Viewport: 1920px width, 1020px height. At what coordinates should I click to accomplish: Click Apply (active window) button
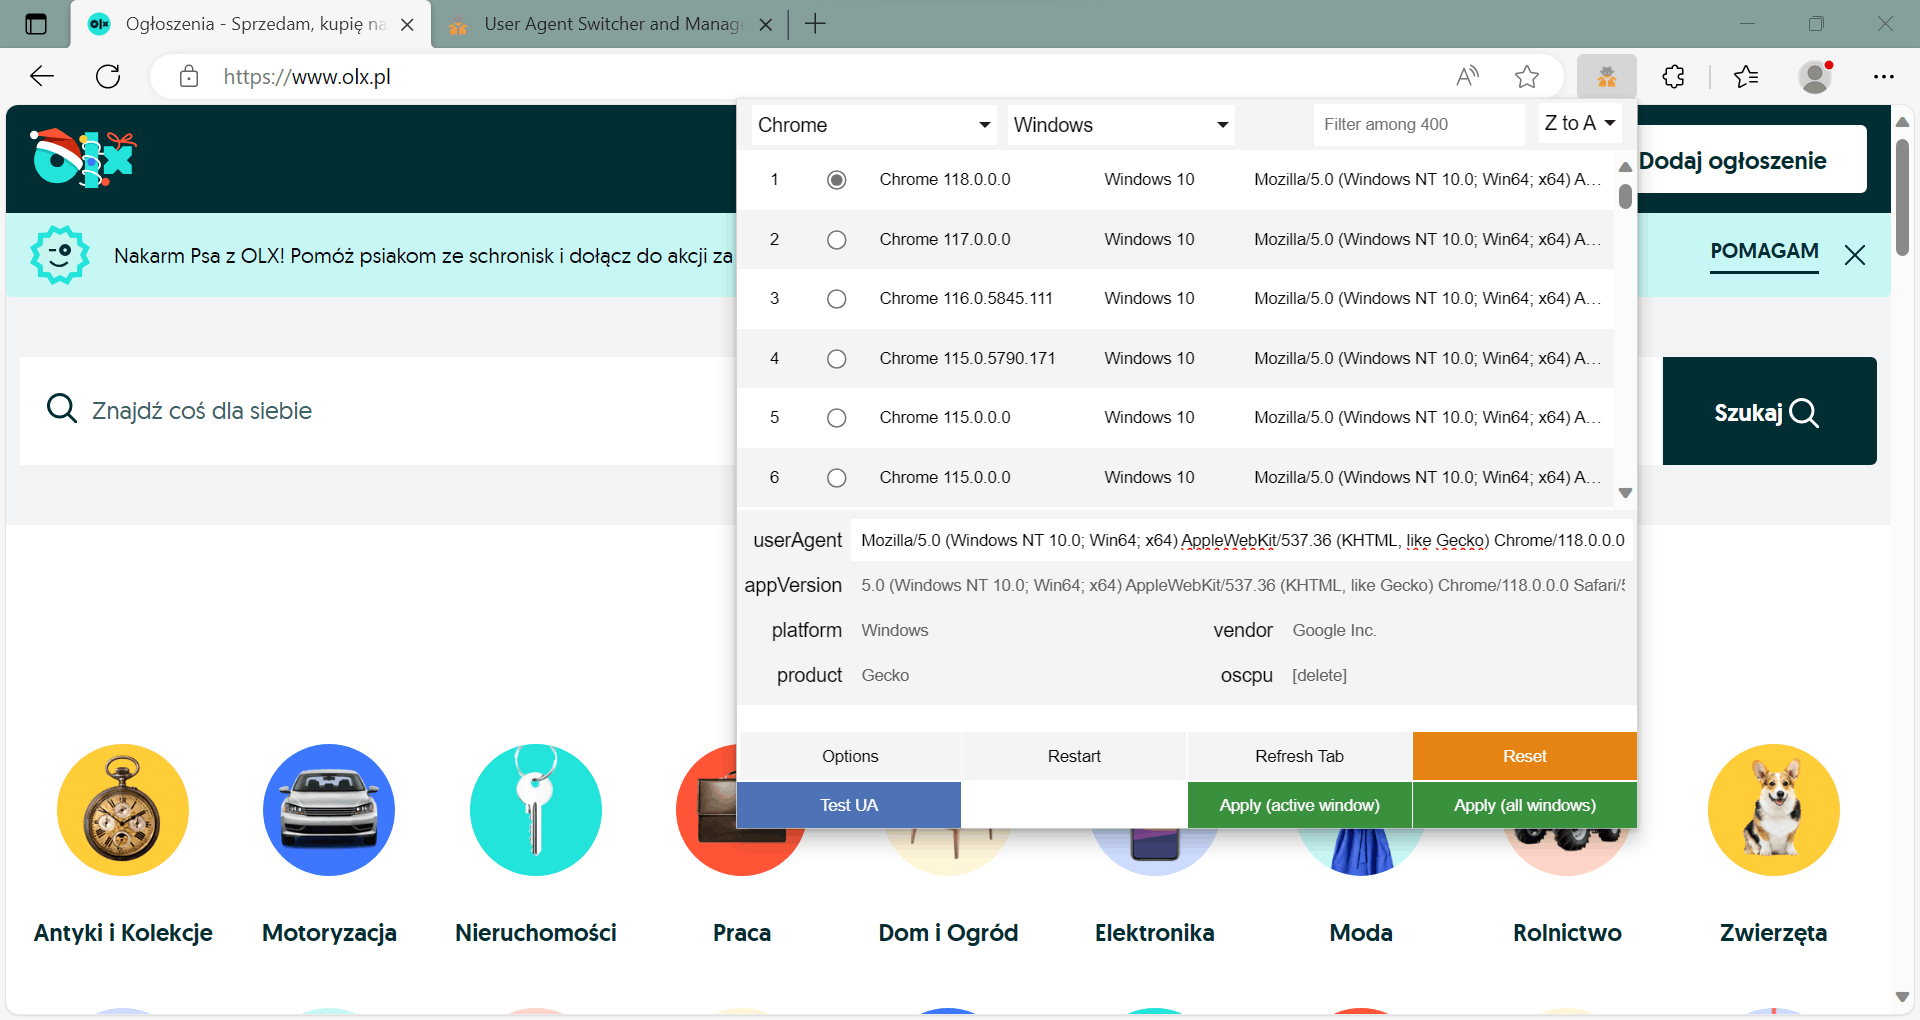coord(1299,805)
